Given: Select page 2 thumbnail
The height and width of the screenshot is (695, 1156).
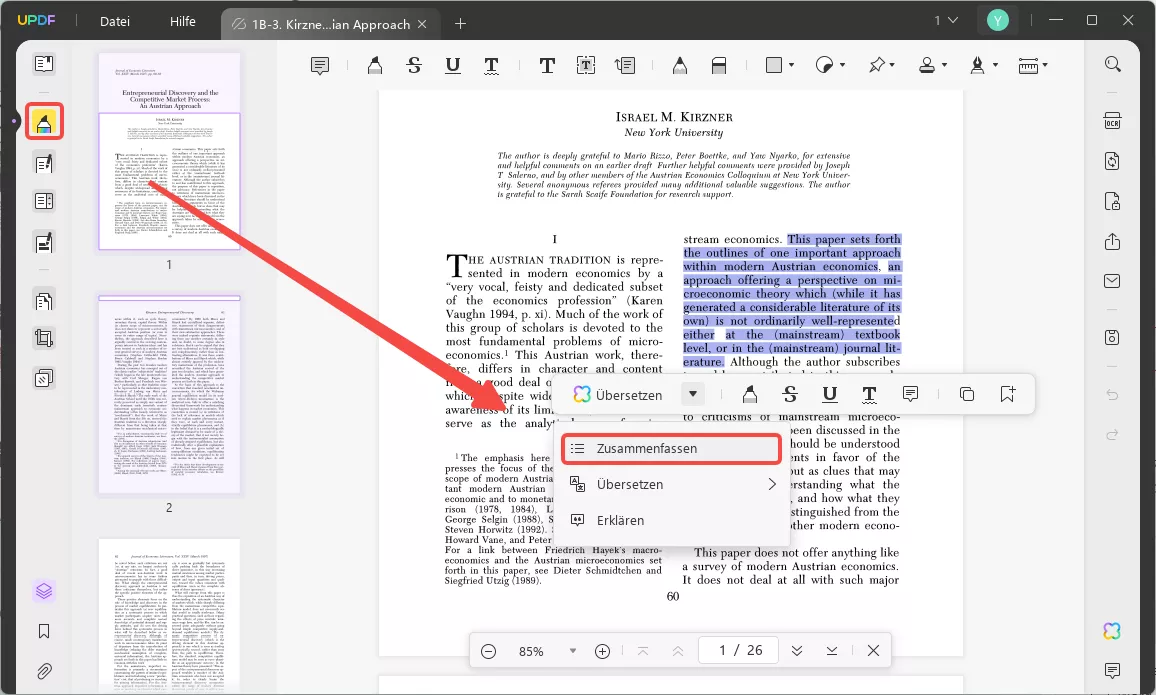Looking at the screenshot, I should [x=170, y=394].
